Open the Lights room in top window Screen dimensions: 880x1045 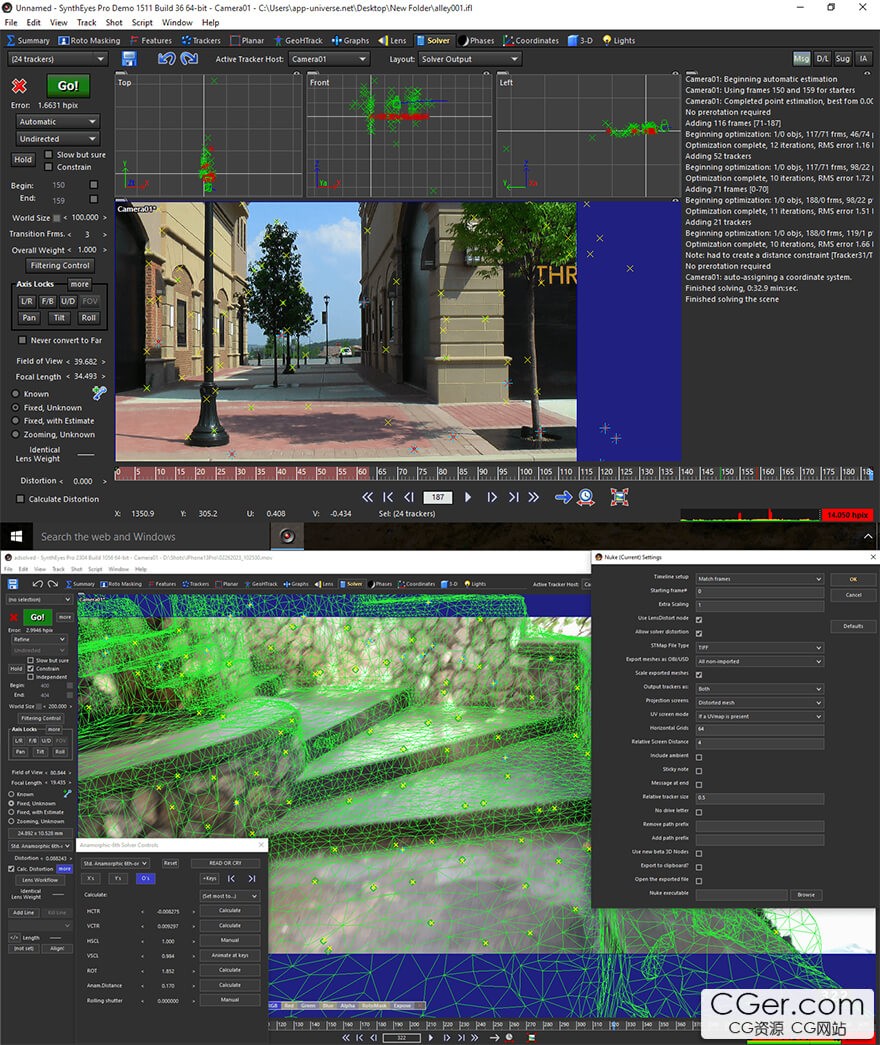(619, 41)
